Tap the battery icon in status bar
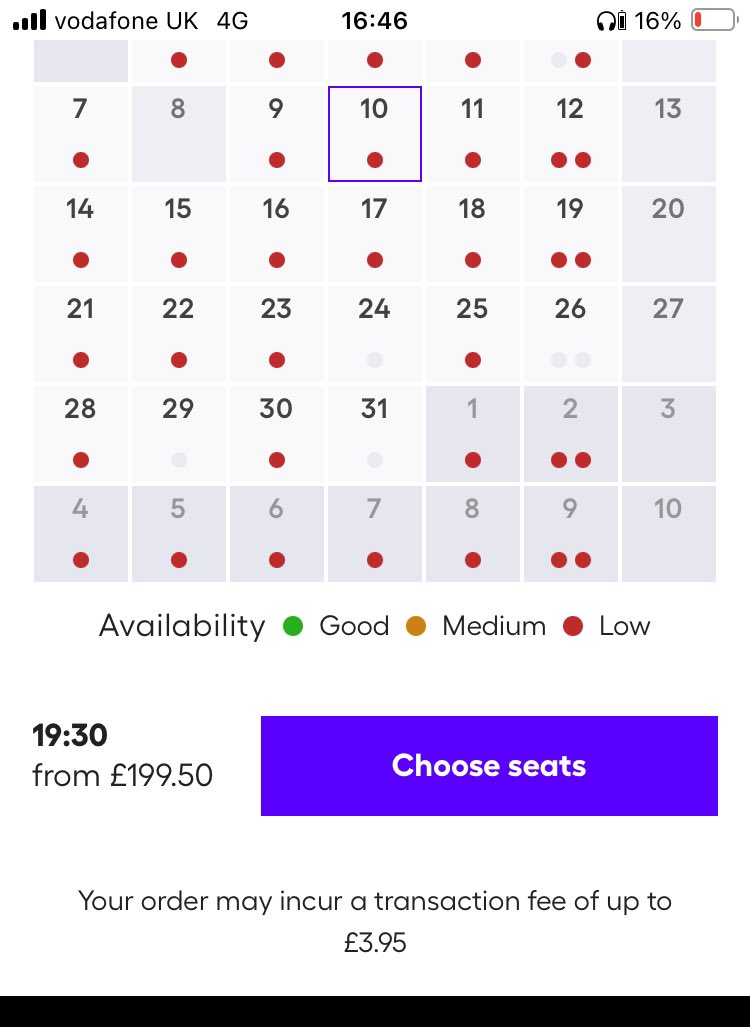 (715, 20)
